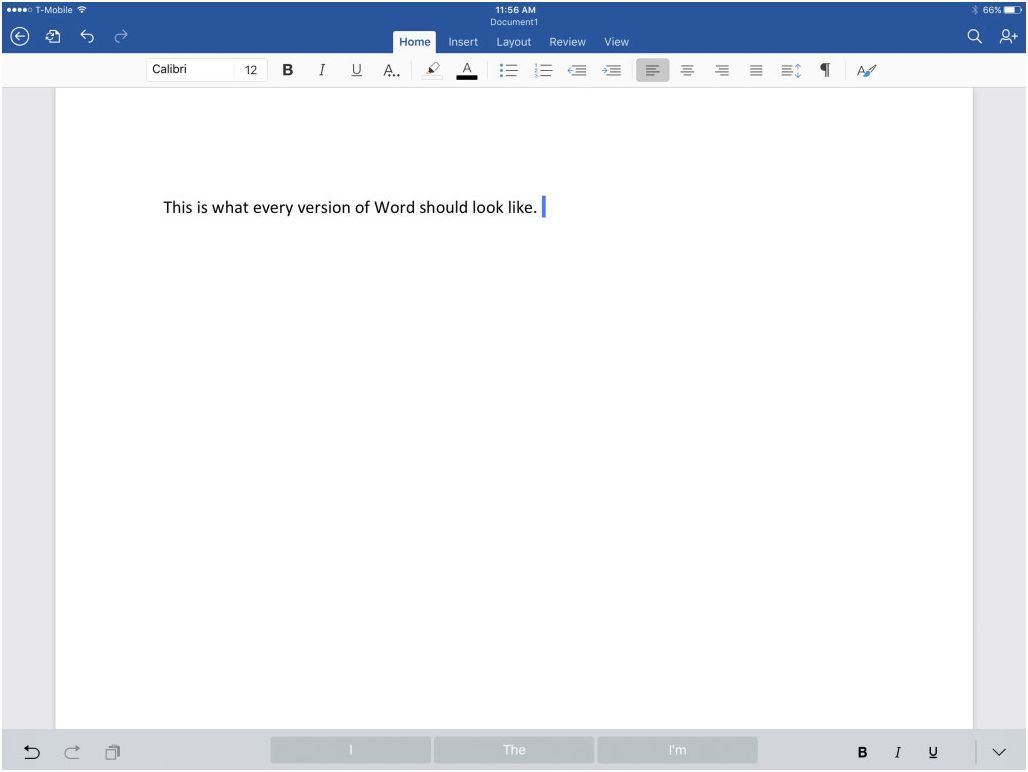Pick the font color swatch
The image size is (1028, 772).
[x=466, y=70]
